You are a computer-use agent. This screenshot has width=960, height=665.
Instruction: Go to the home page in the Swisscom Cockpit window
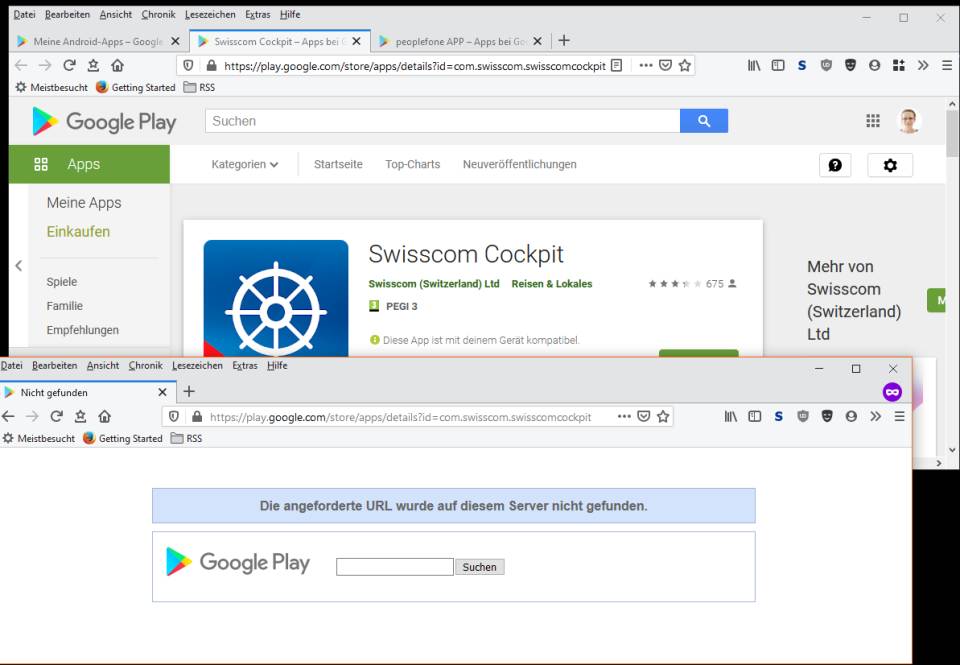[x=118, y=66]
